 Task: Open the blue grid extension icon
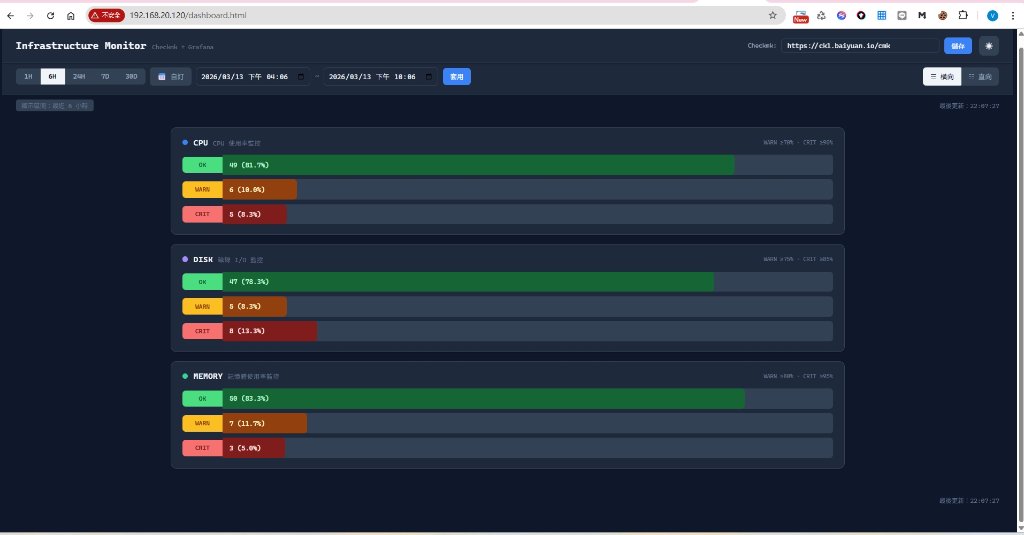point(882,15)
